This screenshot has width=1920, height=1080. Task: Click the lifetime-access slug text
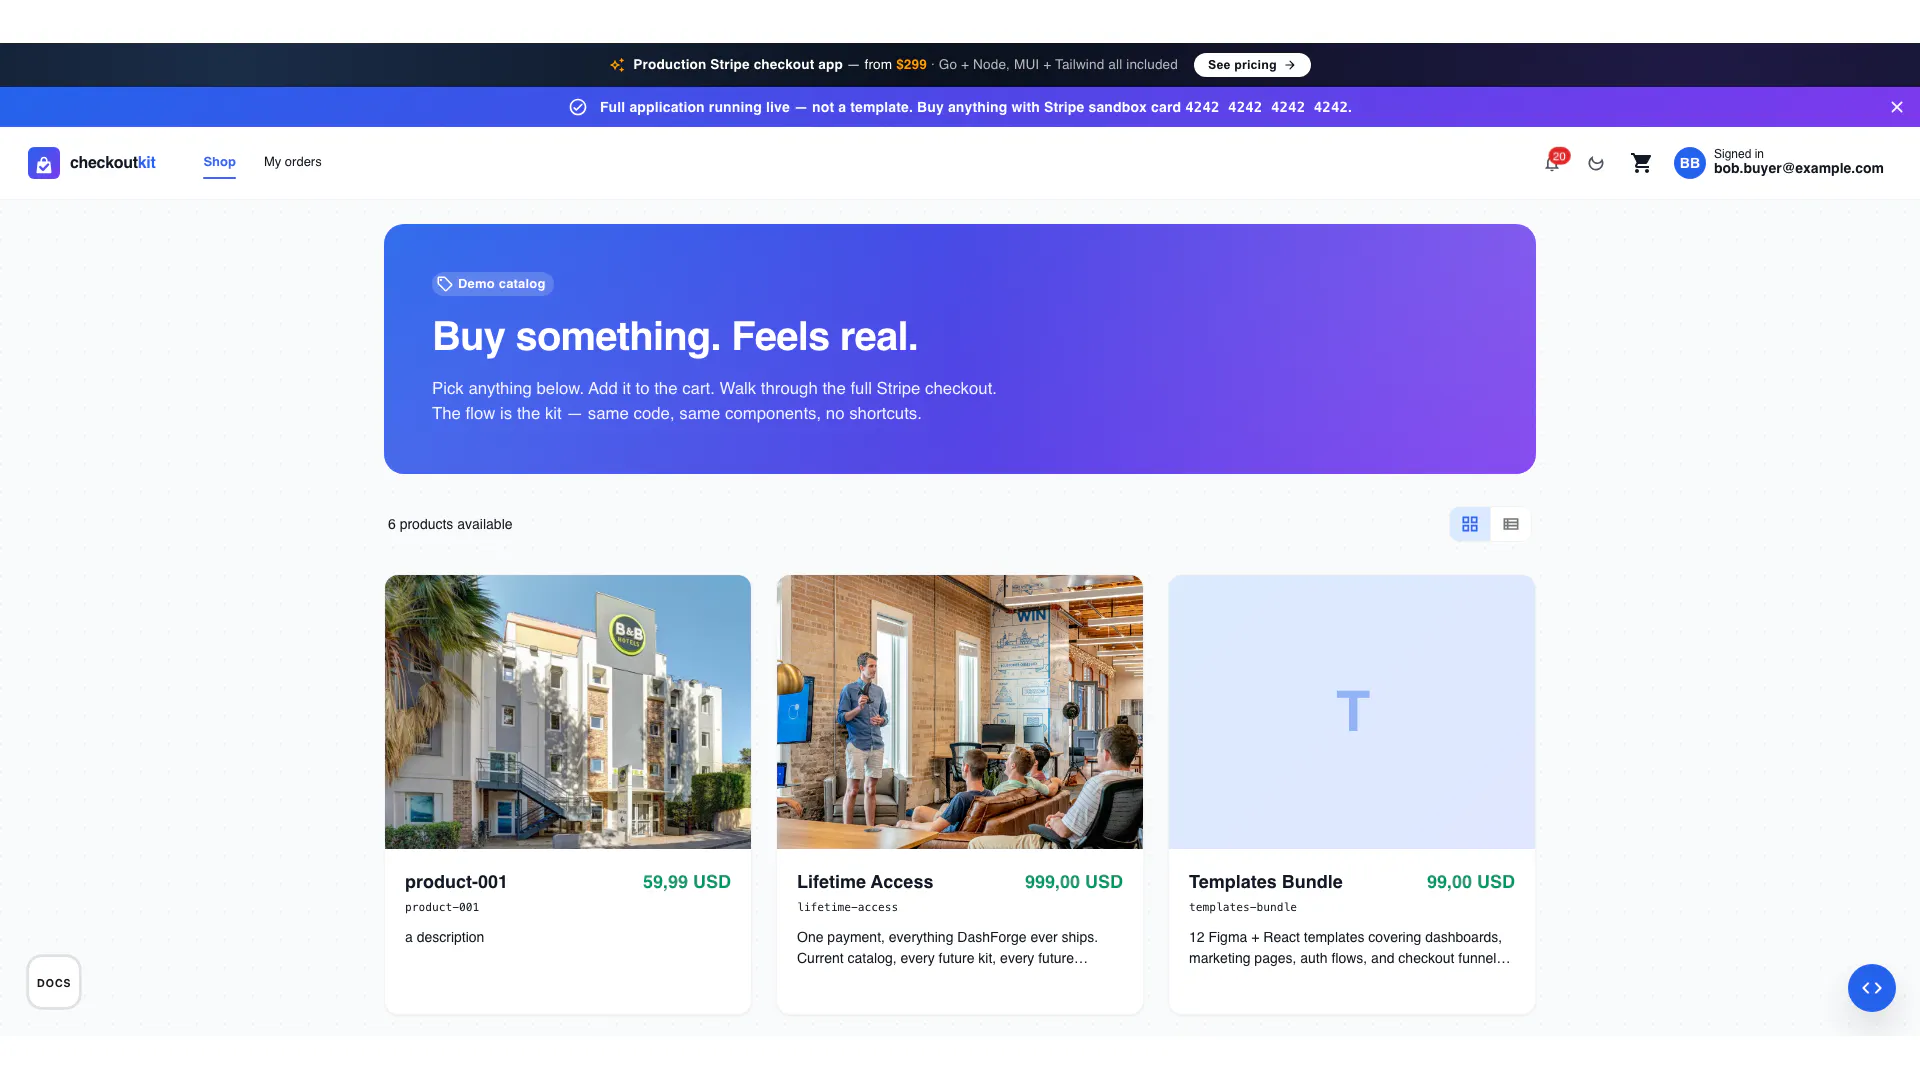tap(847, 908)
